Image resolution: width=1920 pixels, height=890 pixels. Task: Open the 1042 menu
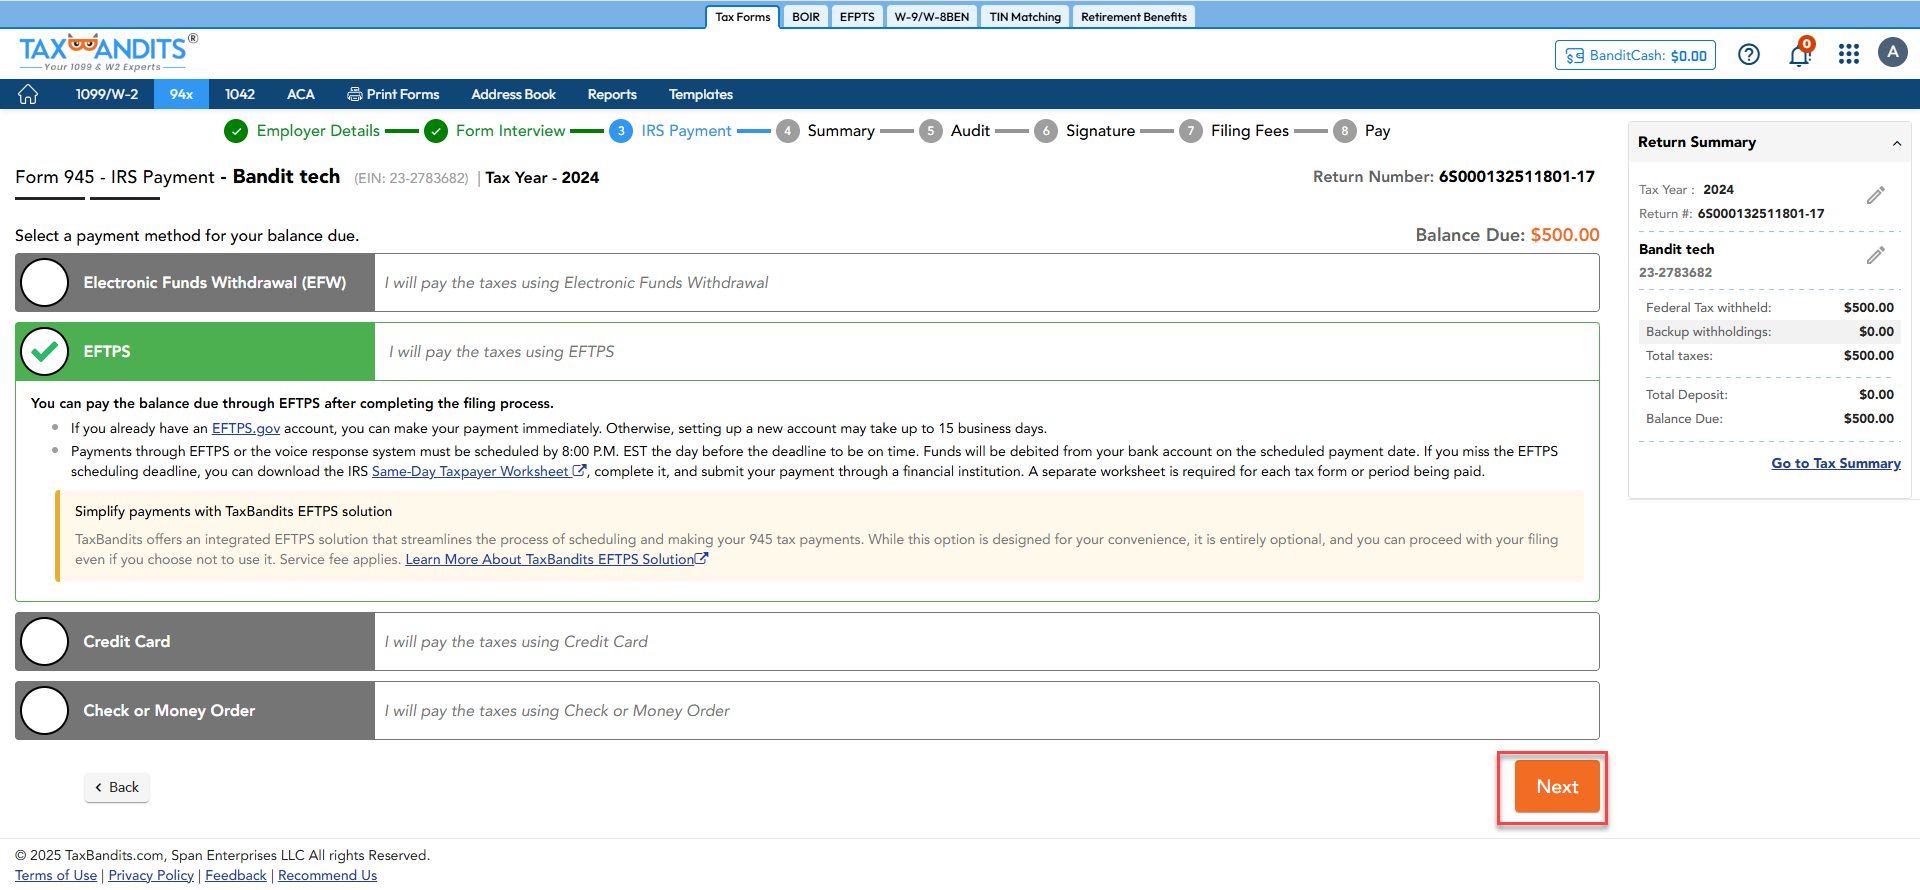coord(240,94)
